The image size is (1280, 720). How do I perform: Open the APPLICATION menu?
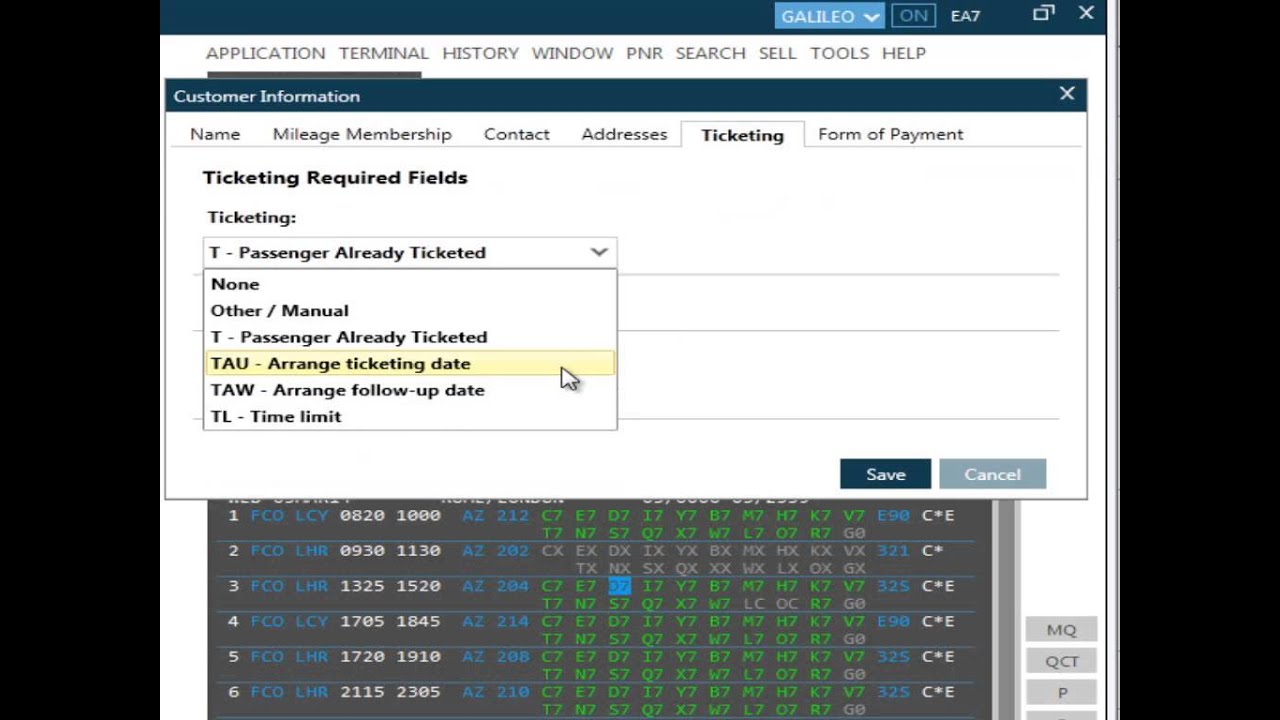pos(265,53)
